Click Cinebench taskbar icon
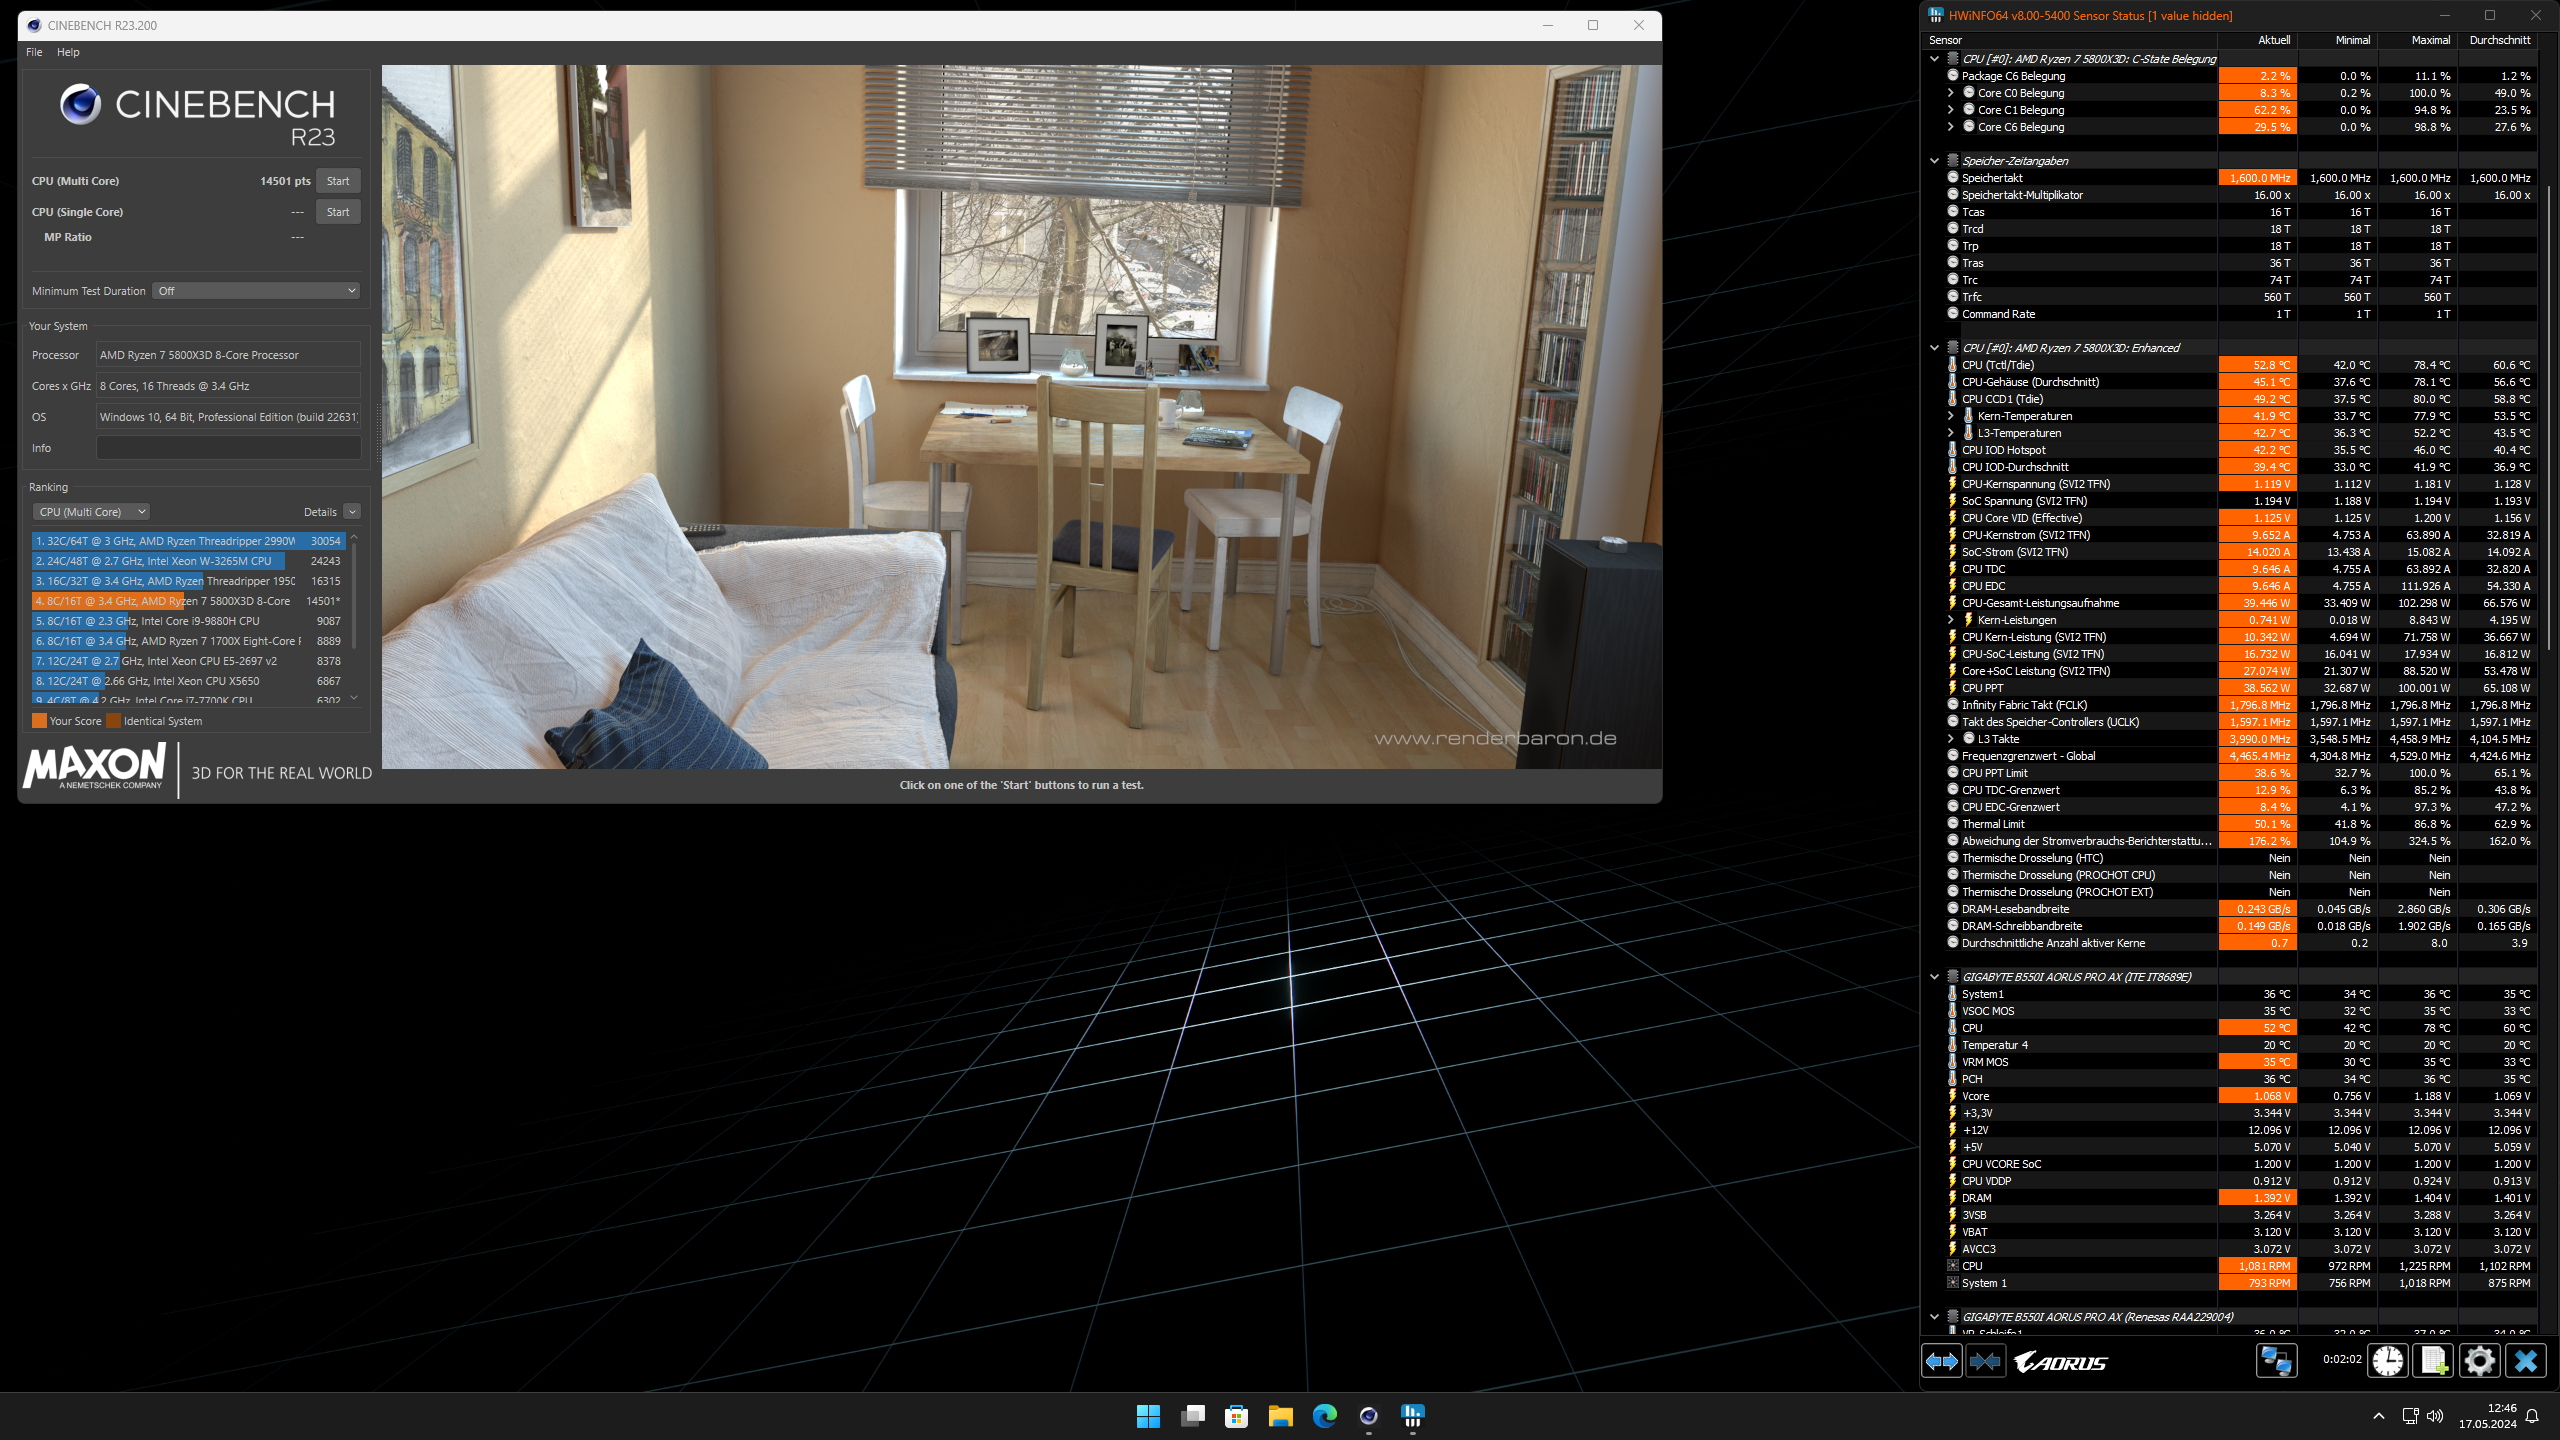 pyautogui.click(x=1368, y=1416)
